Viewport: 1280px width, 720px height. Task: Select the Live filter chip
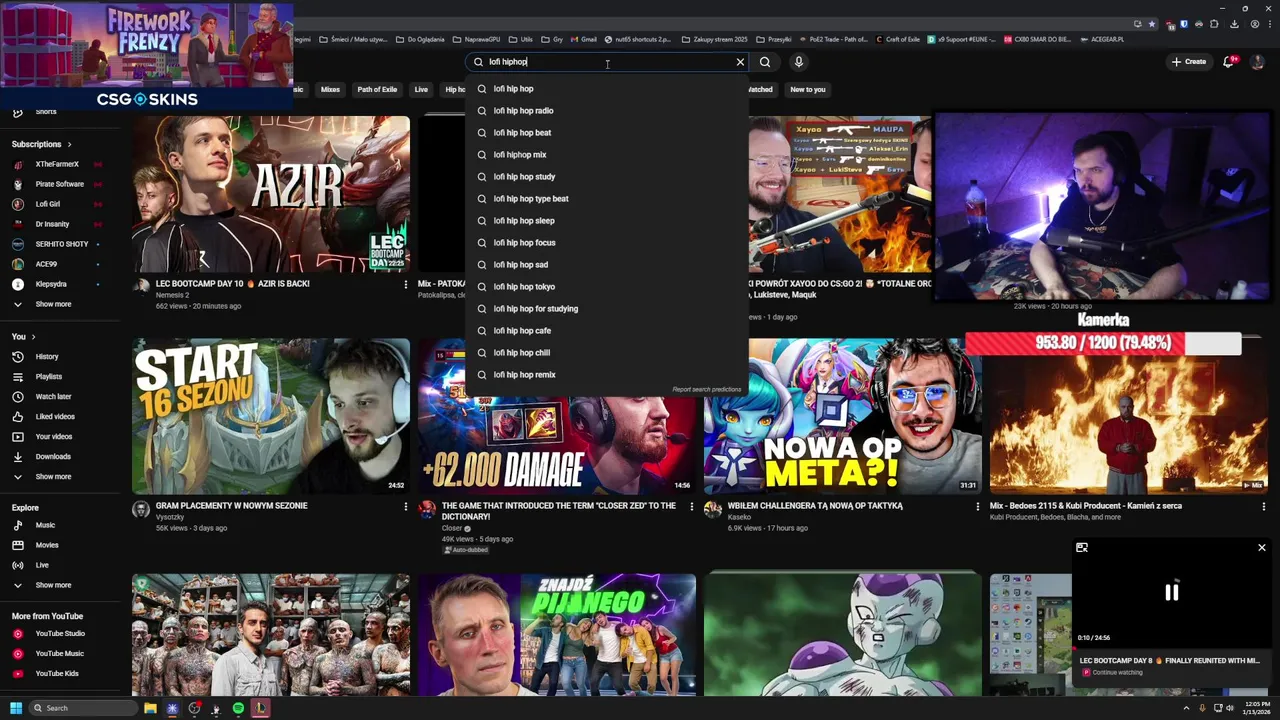click(421, 90)
